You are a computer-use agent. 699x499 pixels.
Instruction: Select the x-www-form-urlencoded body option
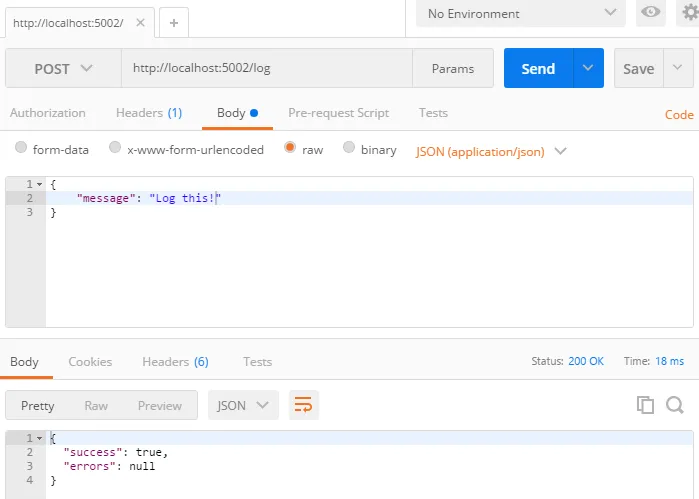coord(115,148)
